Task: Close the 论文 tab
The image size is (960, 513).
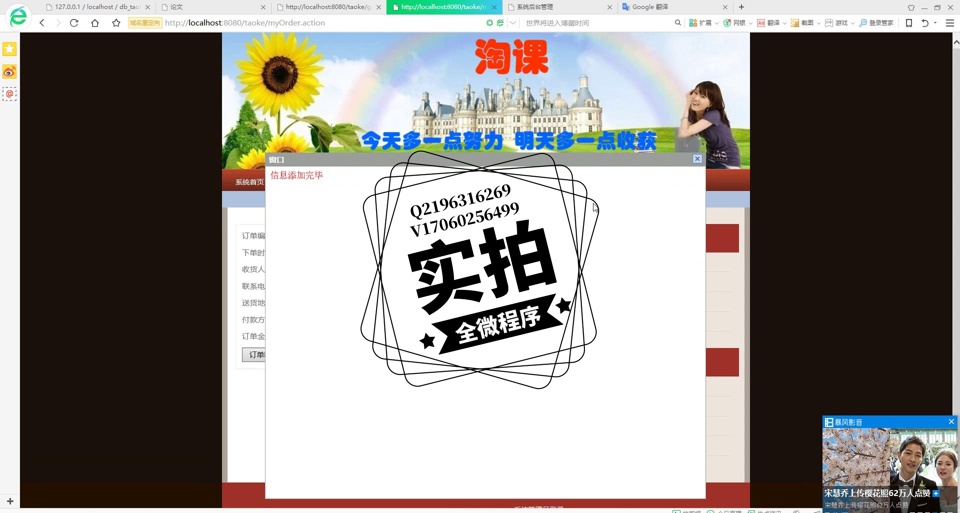Action: coord(263,7)
